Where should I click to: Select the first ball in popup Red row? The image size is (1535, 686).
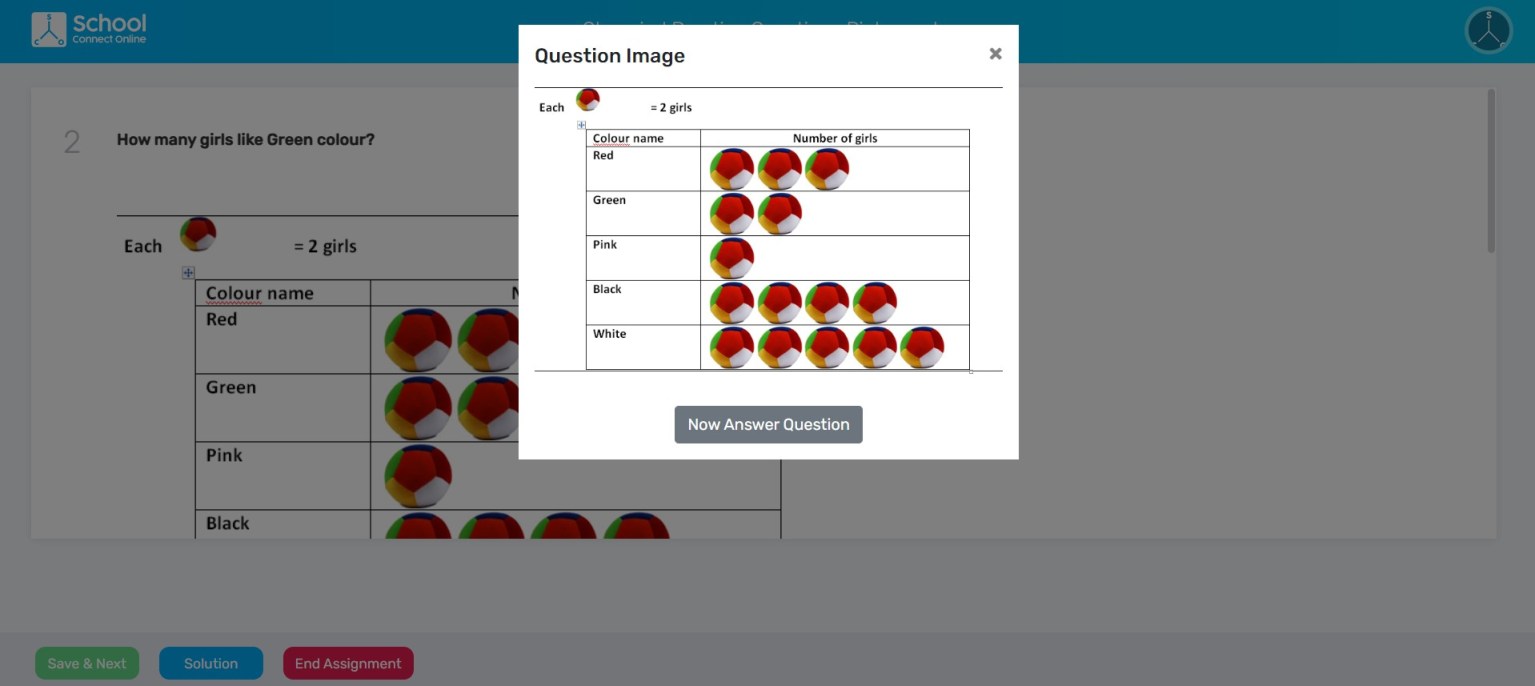point(732,169)
